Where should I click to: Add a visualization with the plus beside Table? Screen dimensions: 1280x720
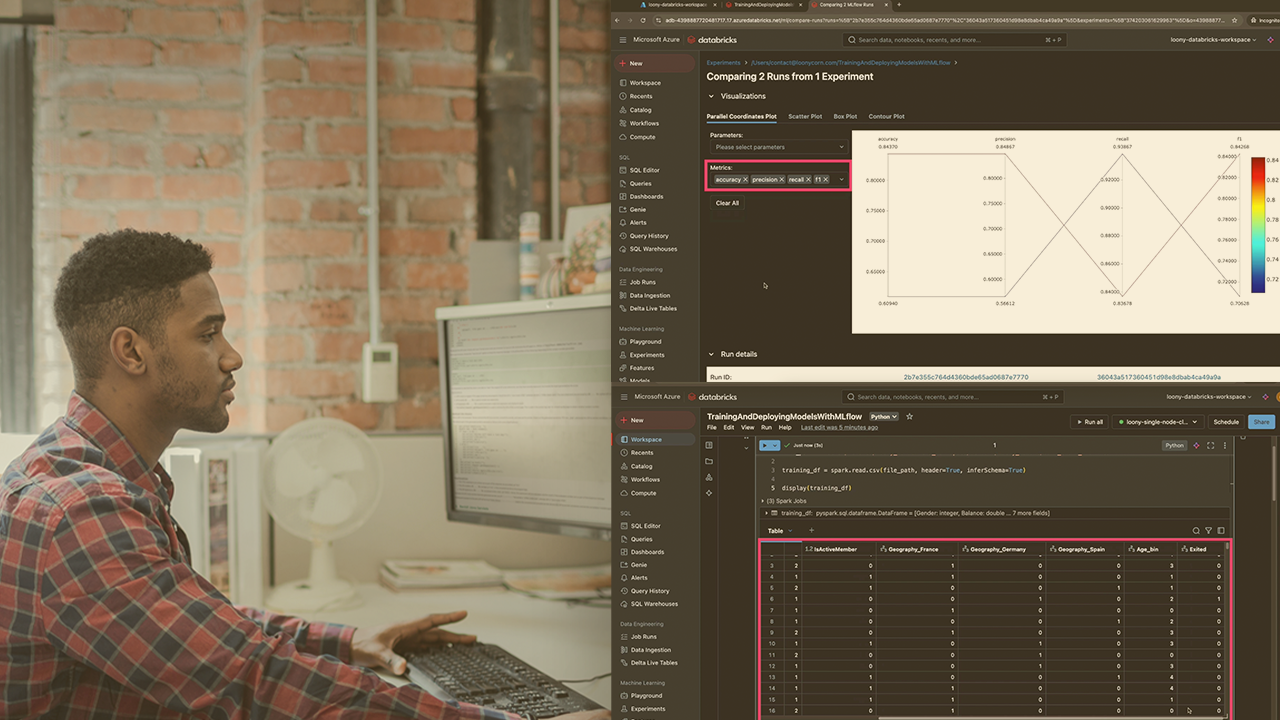pyautogui.click(x=811, y=531)
